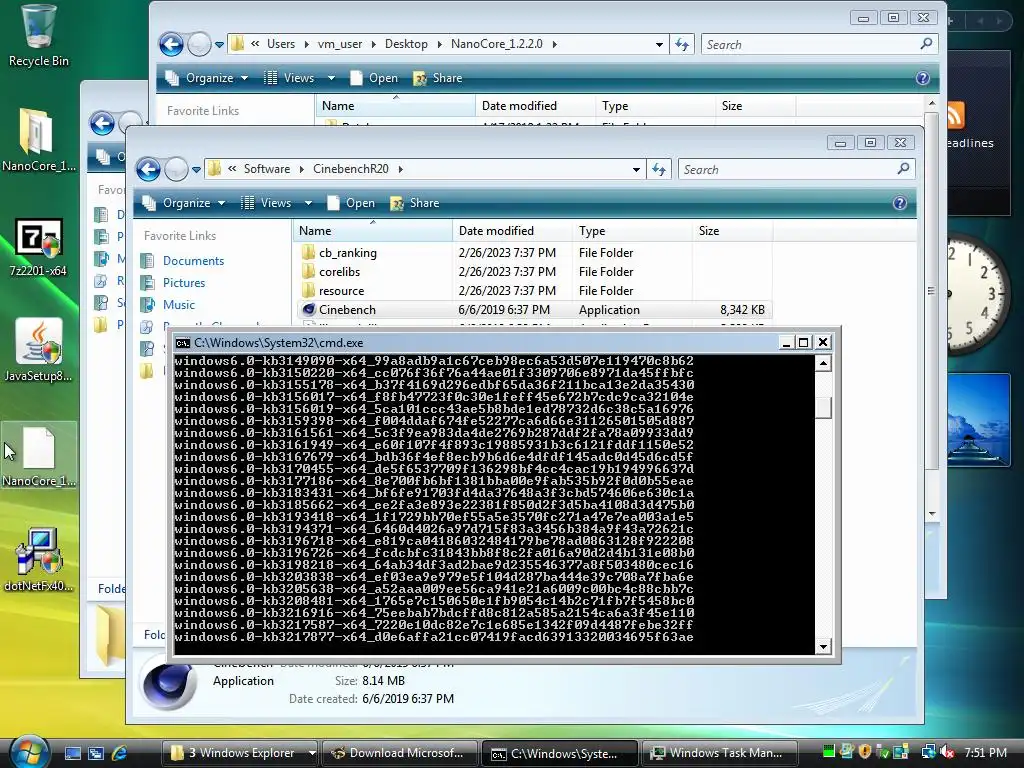Select the dotNetFx40 installer desktop icon
This screenshot has height=768, width=1024.
[x=38, y=560]
